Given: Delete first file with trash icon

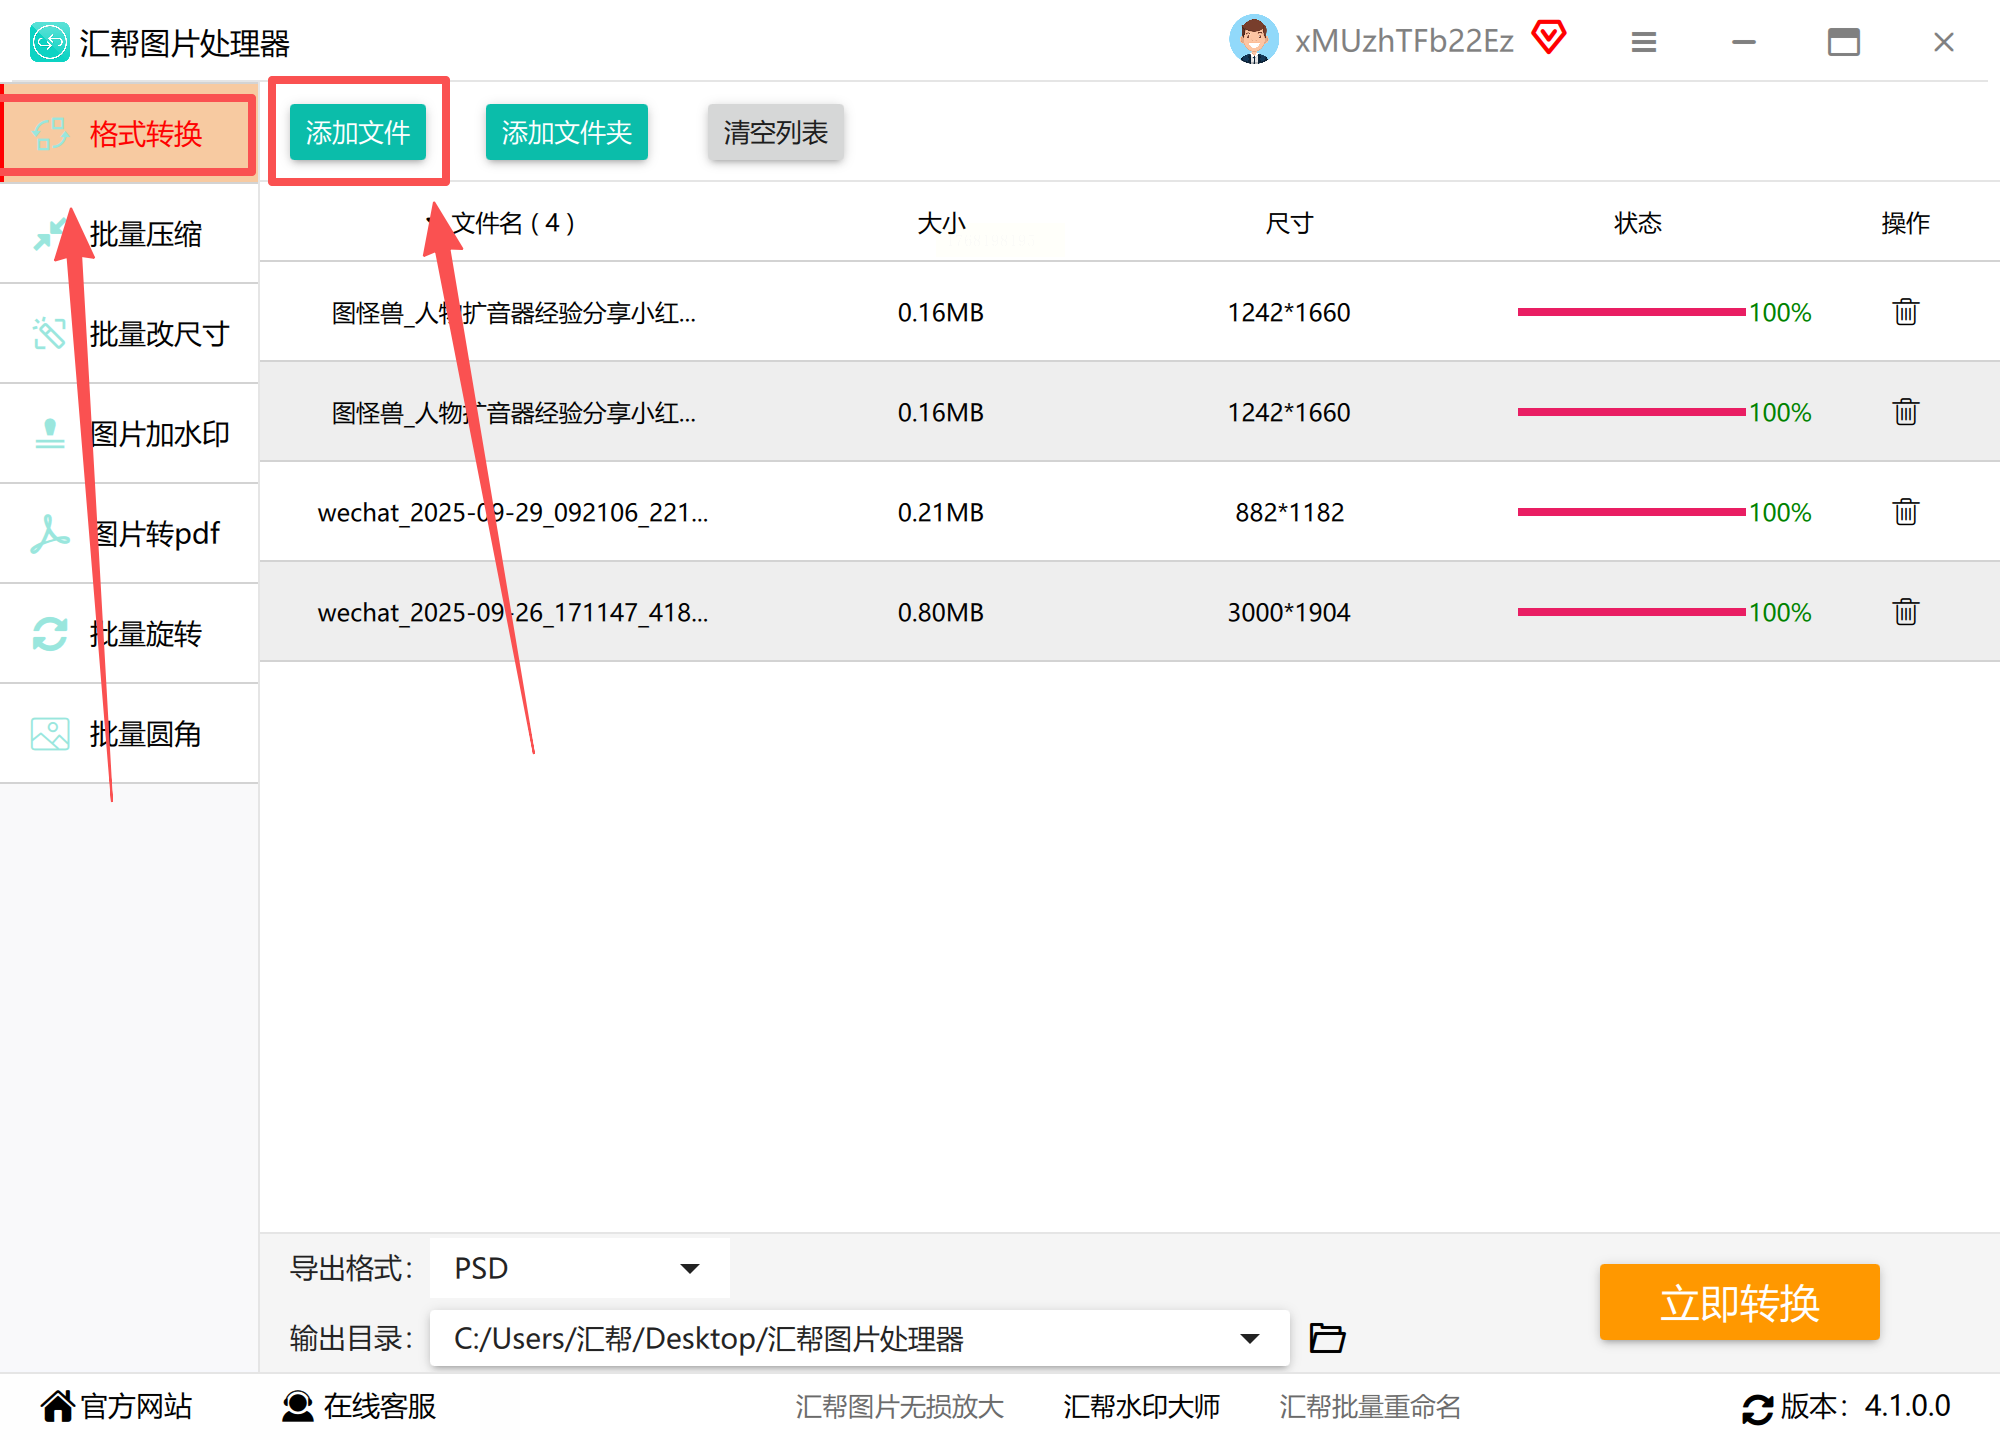Looking at the screenshot, I should tap(1905, 312).
